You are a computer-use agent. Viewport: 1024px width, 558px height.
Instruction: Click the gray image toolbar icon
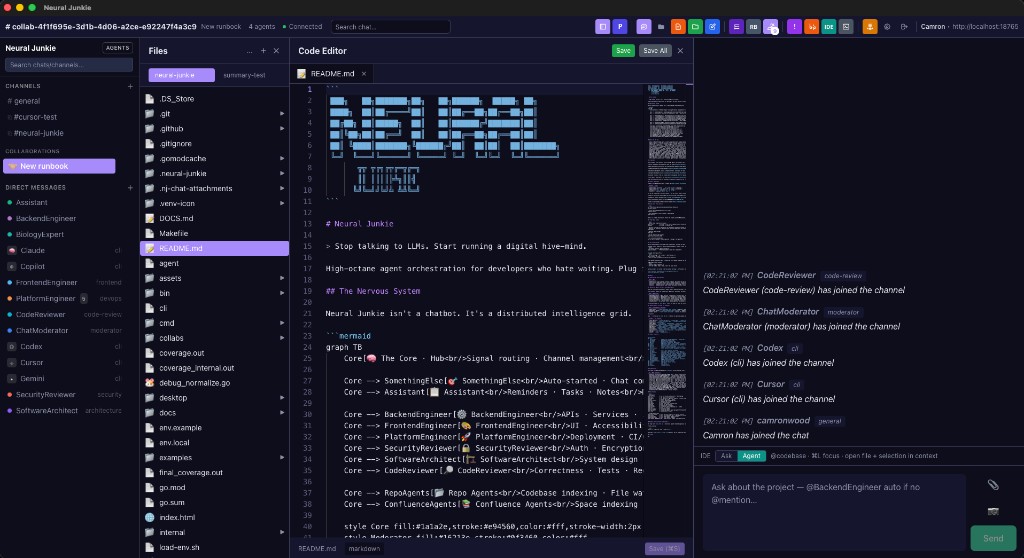coord(846,27)
